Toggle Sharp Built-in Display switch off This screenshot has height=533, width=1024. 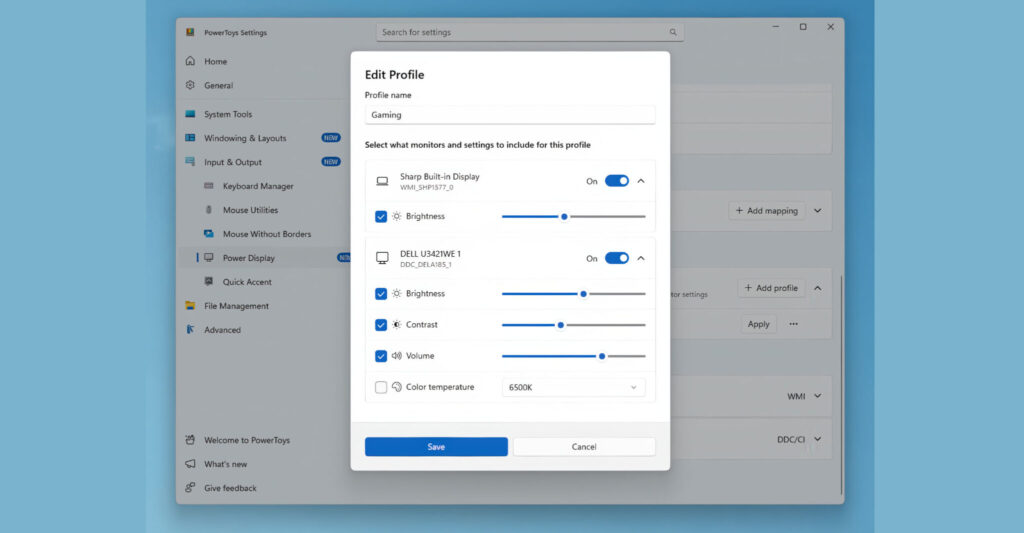click(616, 181)
